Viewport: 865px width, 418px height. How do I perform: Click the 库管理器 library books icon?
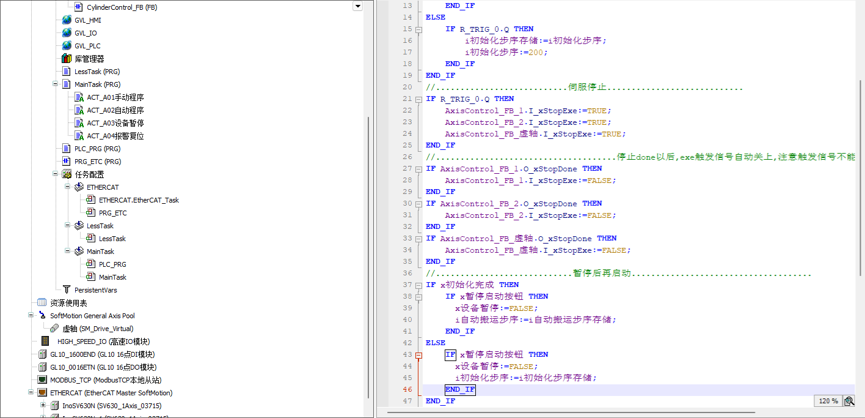tap(66, 58)
